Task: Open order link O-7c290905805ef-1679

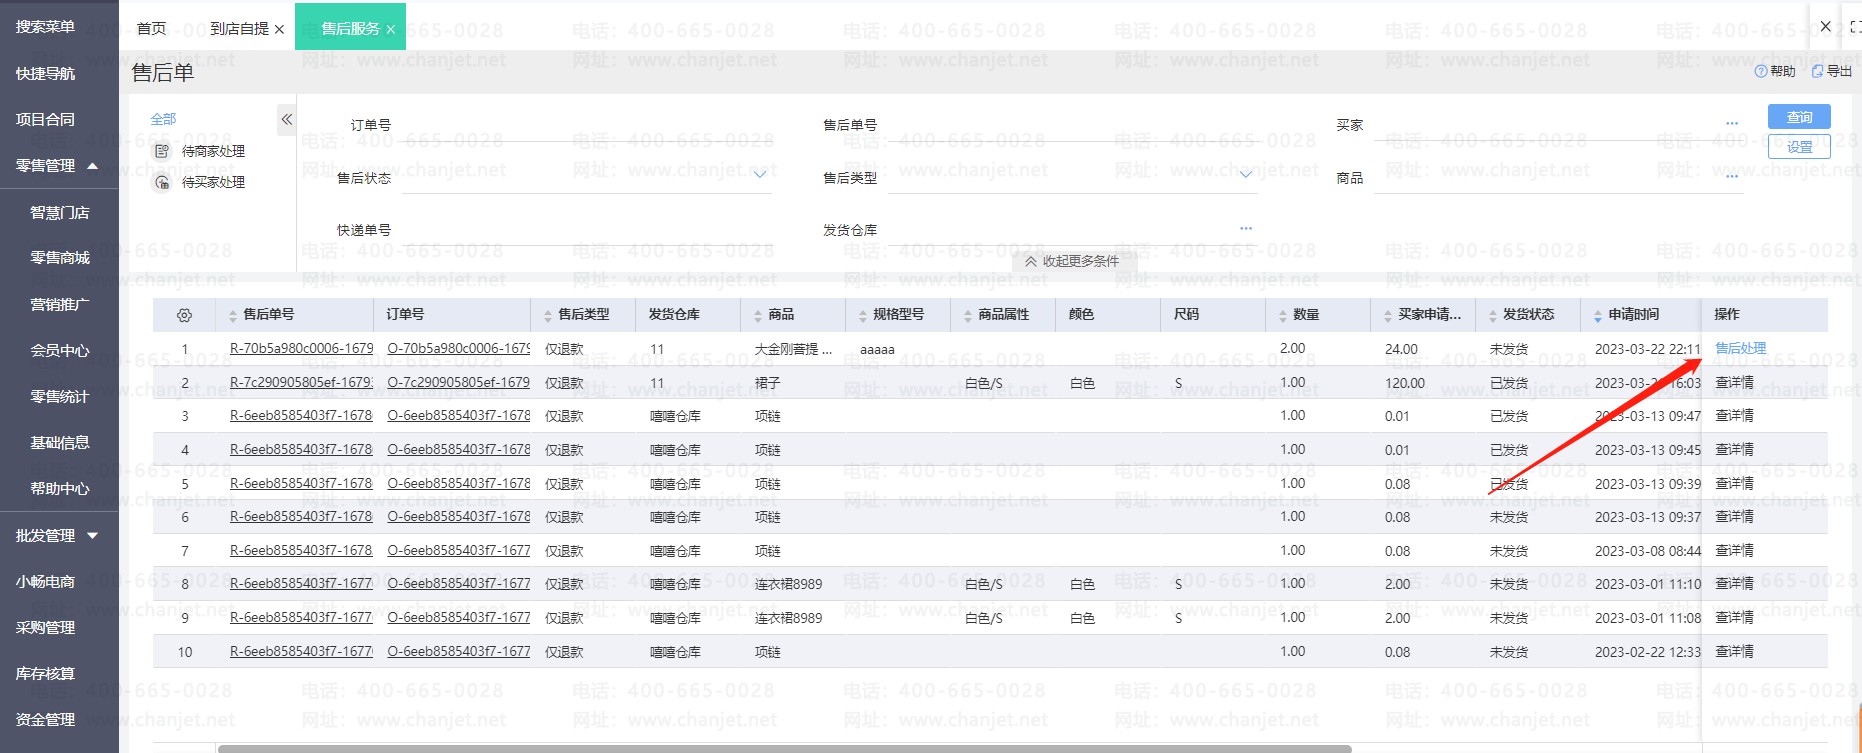Action: (x=459, y=383)
